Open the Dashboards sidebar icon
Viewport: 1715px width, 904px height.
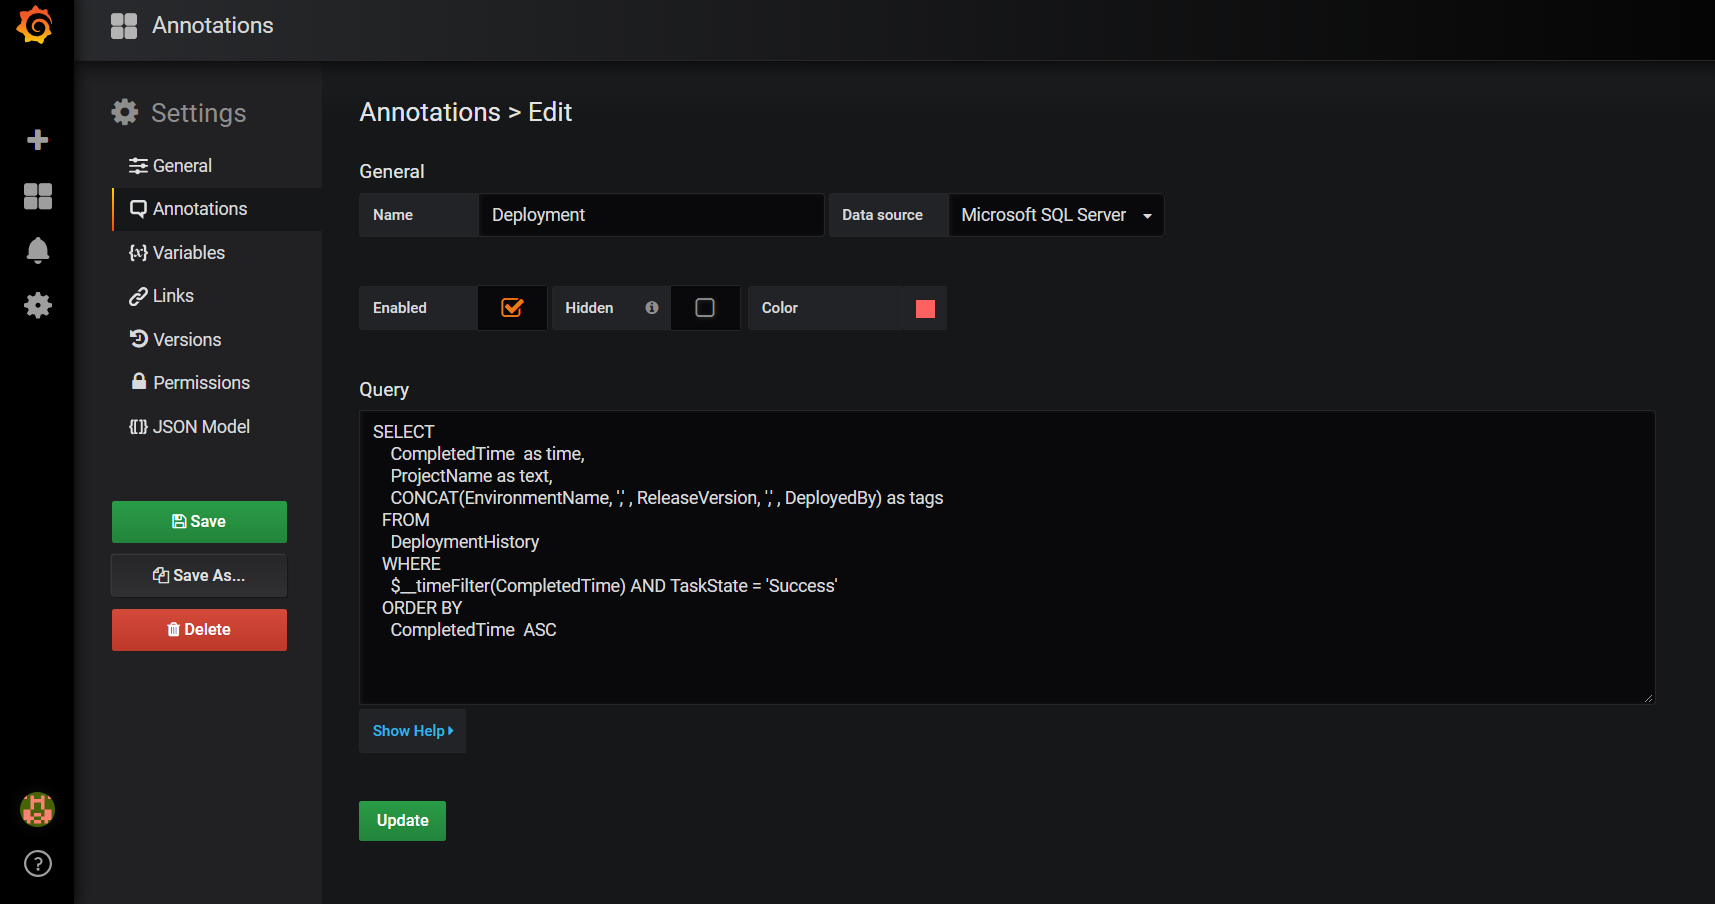point(37,196)
